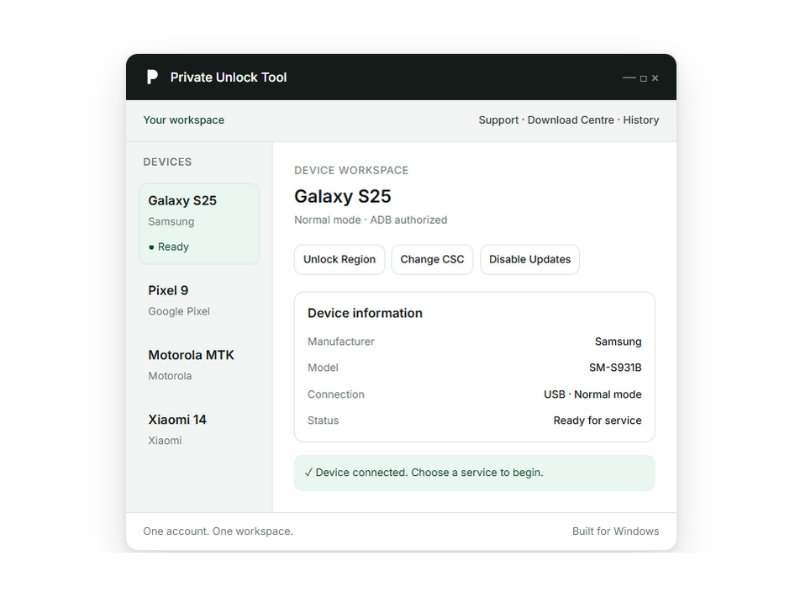Click the checkmark in the connected banner

[308, 472]
